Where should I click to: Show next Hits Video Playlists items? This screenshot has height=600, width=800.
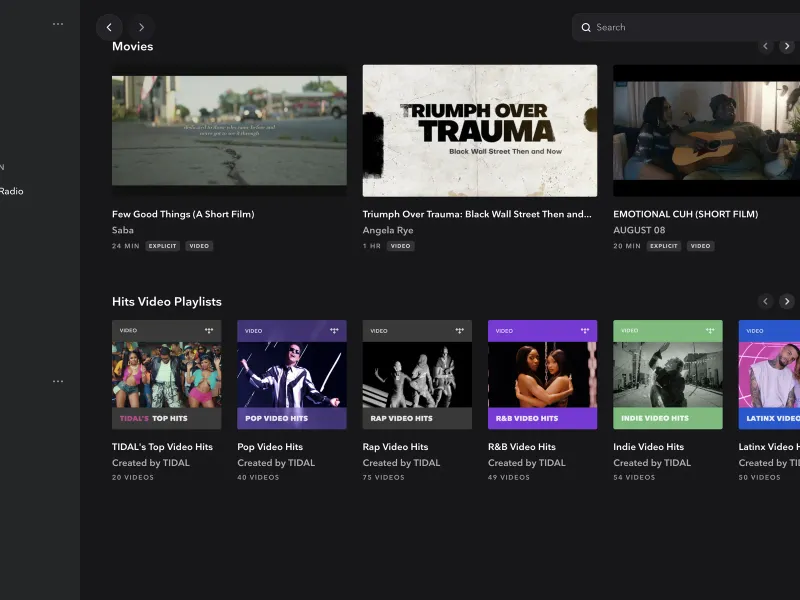point(787,302)
